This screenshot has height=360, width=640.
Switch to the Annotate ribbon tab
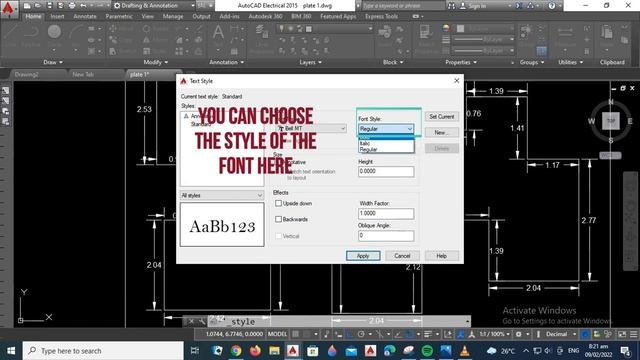(85, 16)
